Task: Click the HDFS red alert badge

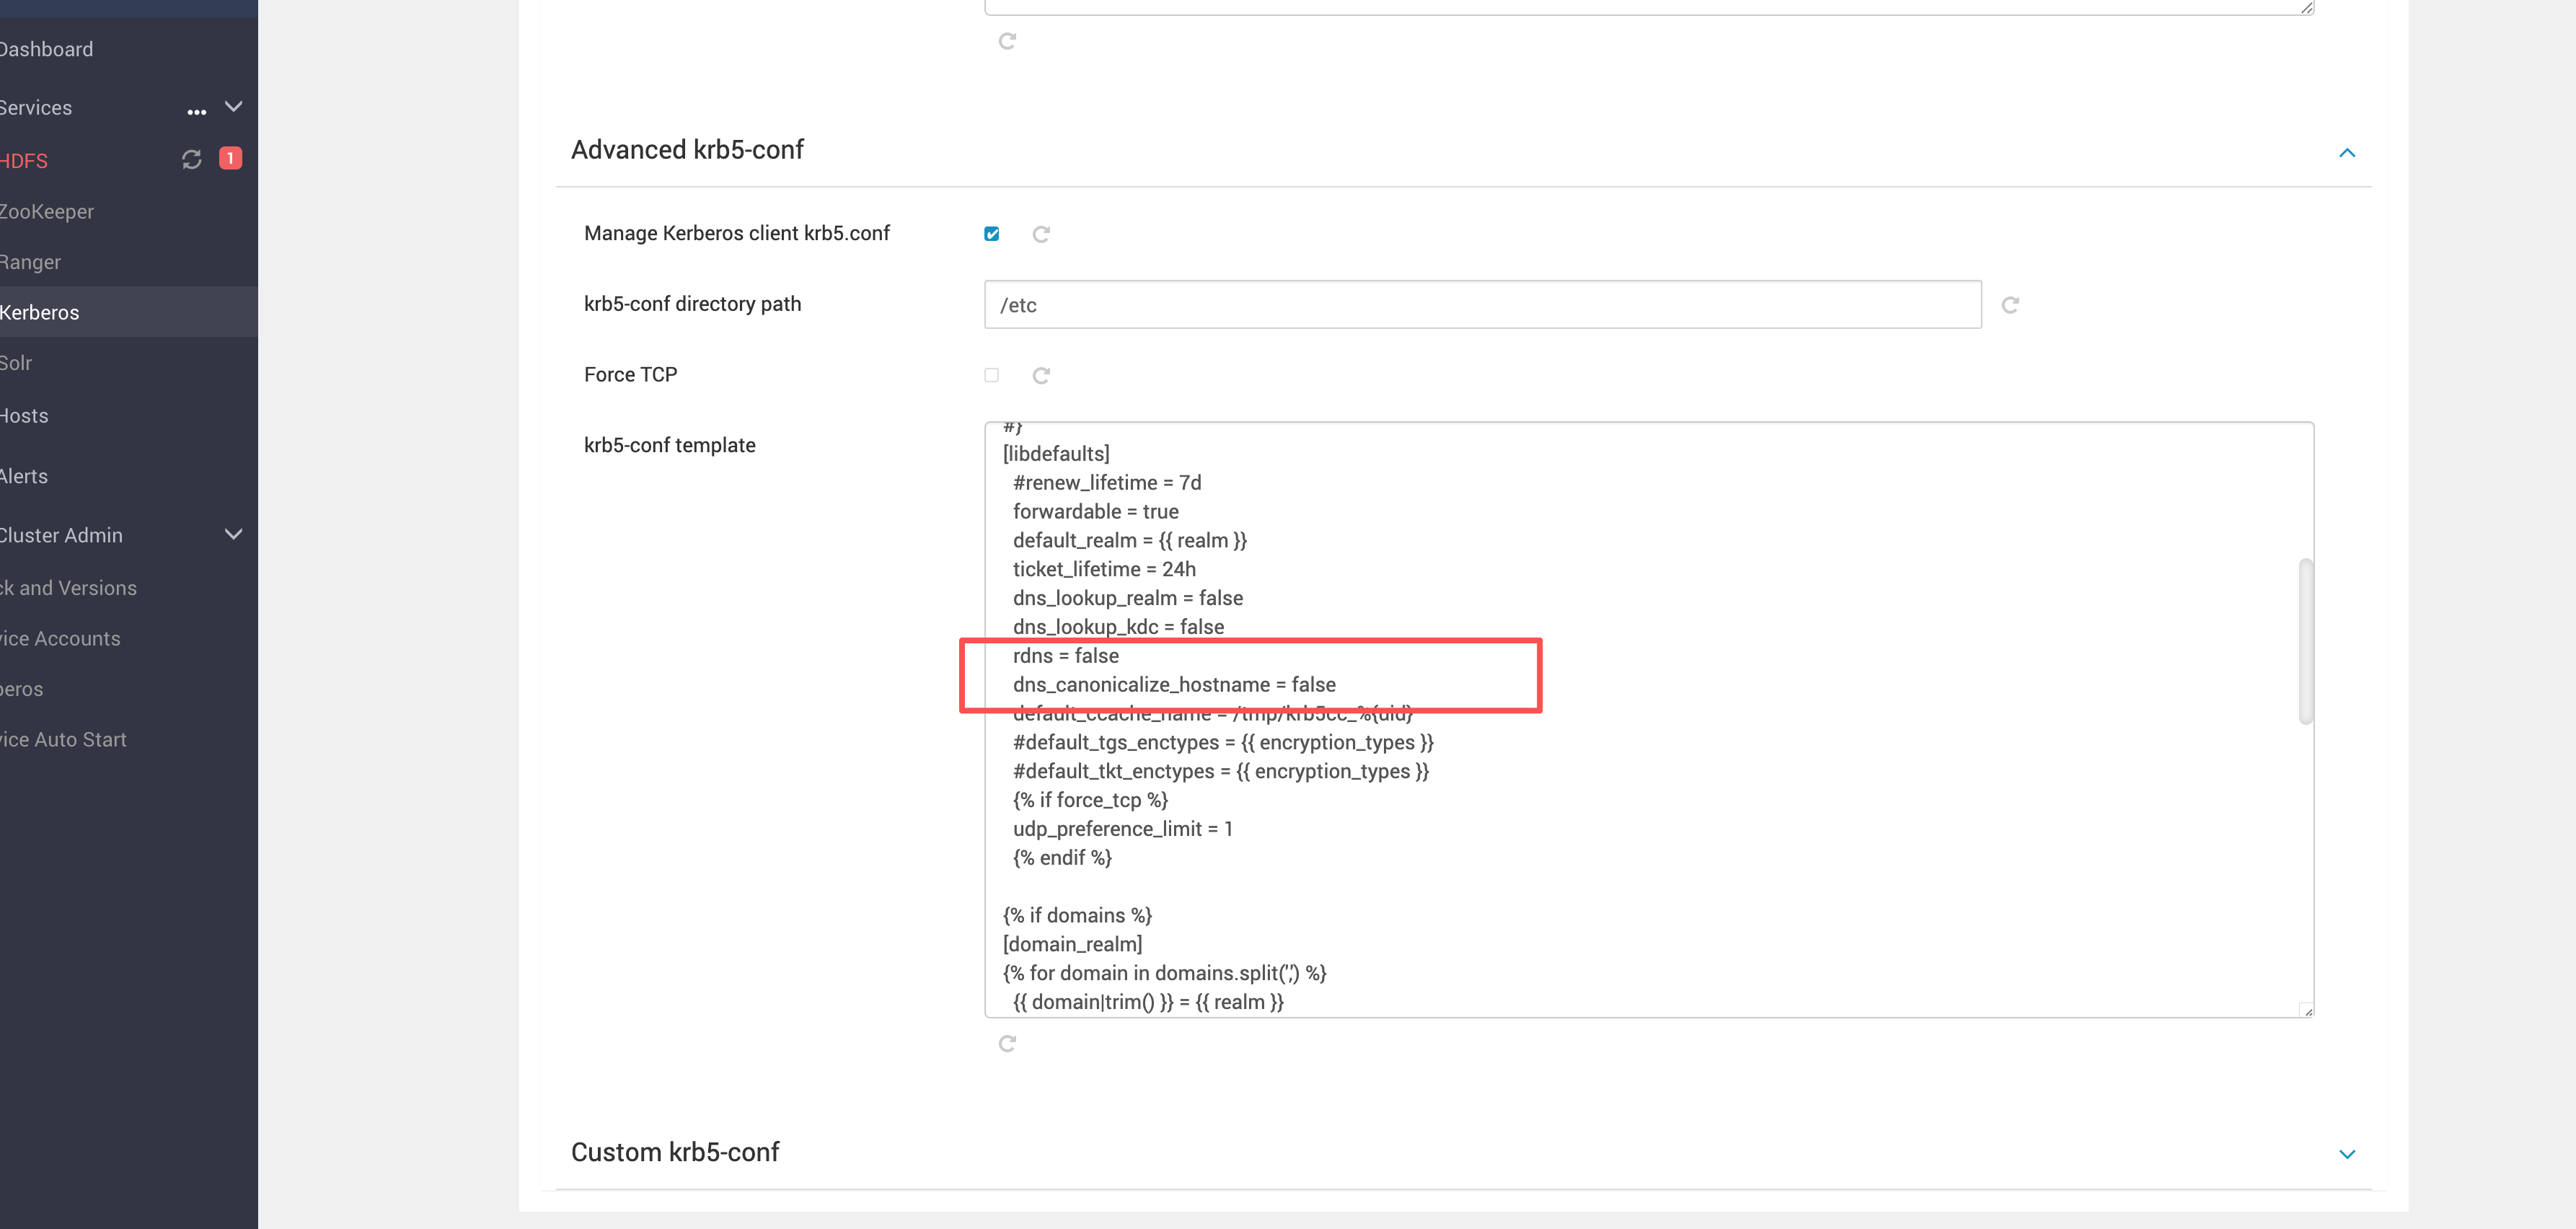Action: point(230,158)
